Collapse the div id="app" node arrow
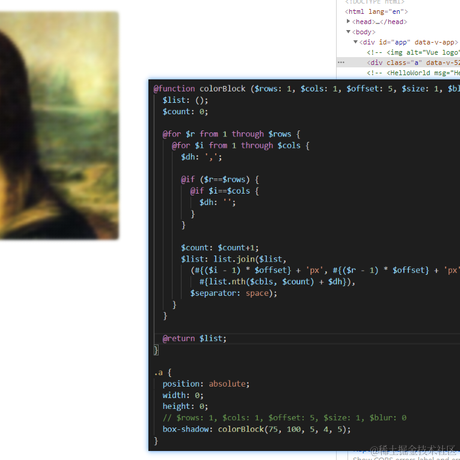Screen dimensions: 460x460 coord(355,42)
